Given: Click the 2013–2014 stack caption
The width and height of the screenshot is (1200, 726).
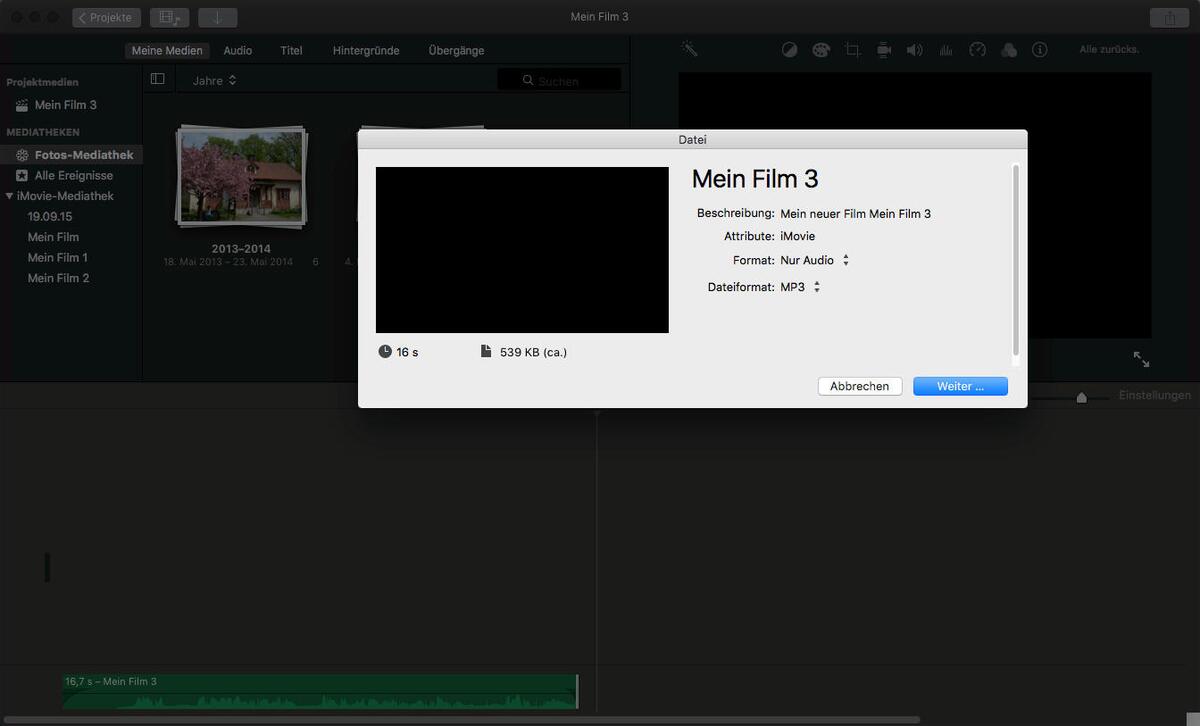Looking at the screenshot, I should click(x=241, y=249).
